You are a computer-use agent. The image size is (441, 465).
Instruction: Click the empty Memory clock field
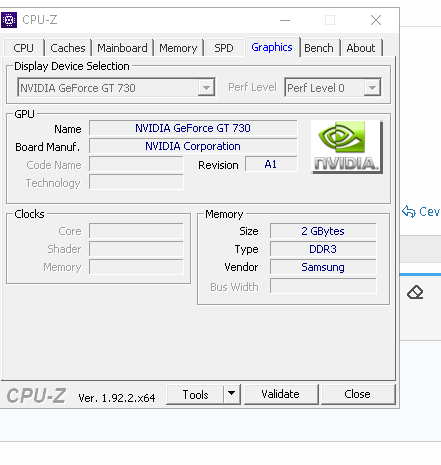[136, 267]
